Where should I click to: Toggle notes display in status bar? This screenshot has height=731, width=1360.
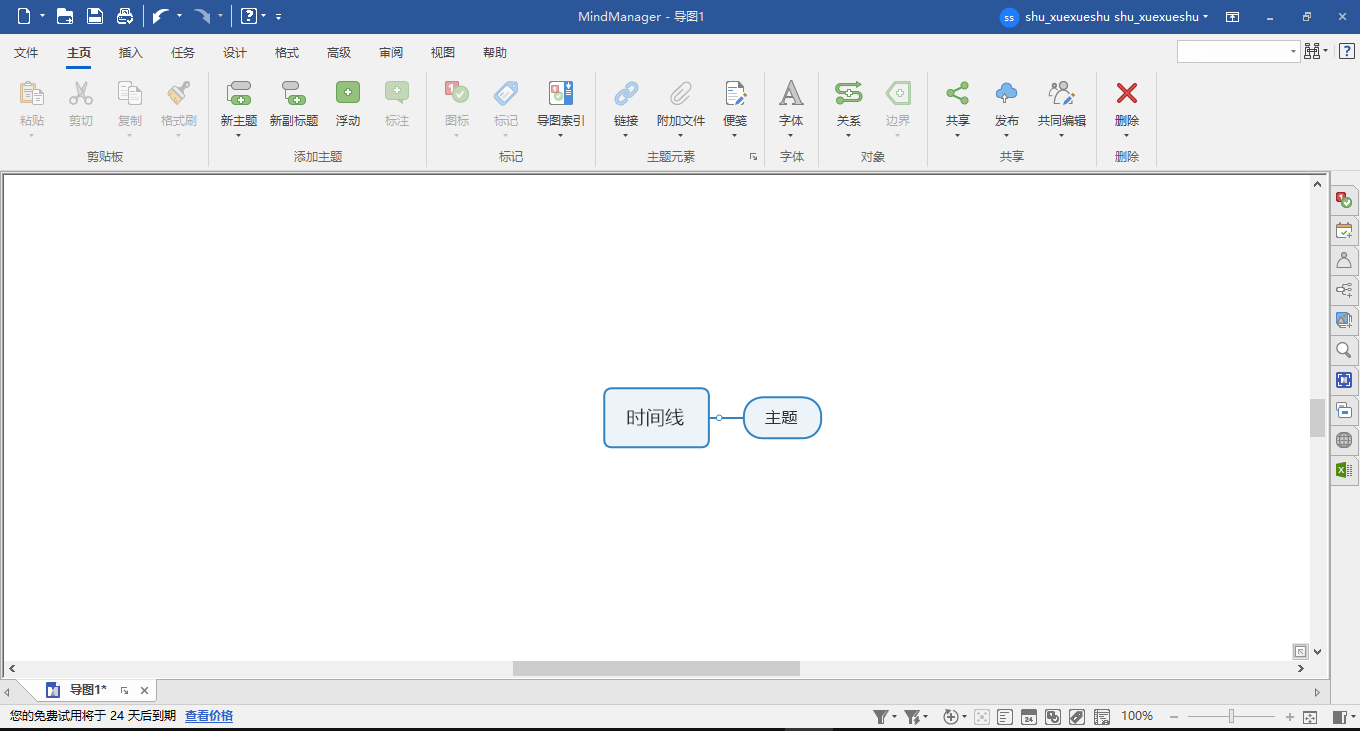point(1005,717)
